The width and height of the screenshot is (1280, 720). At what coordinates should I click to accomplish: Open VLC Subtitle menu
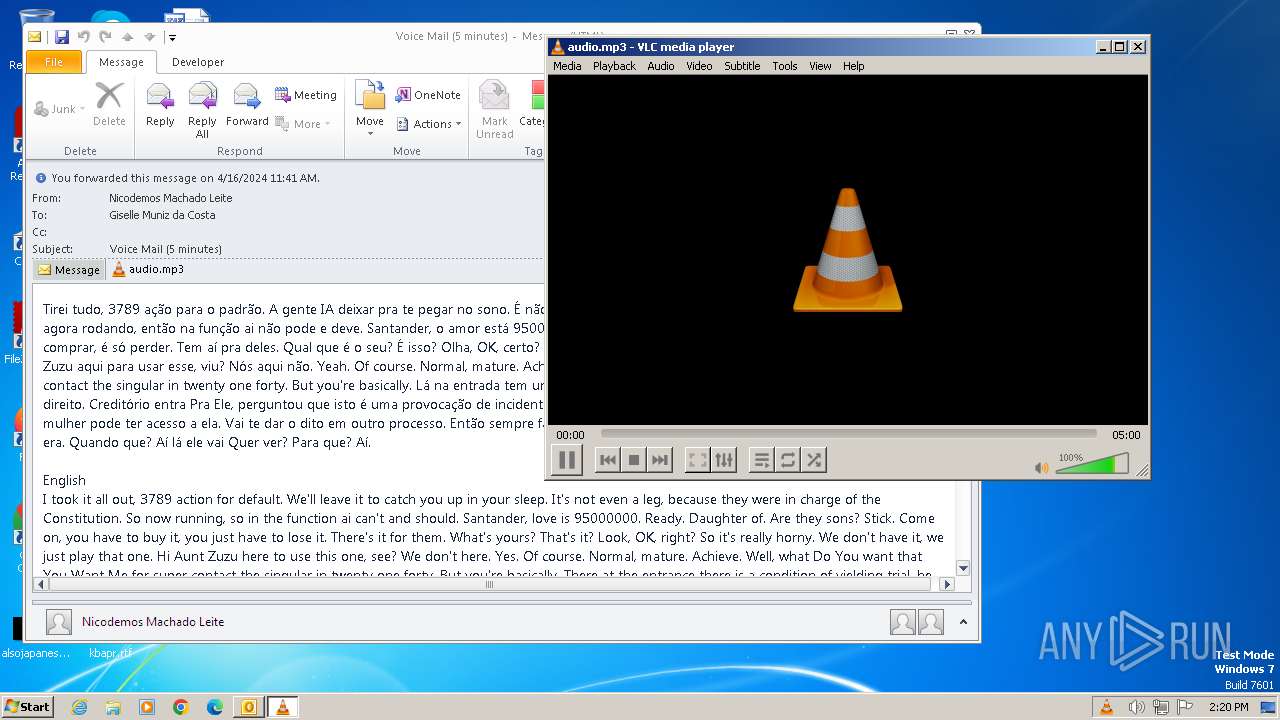(x=742, y=66)
